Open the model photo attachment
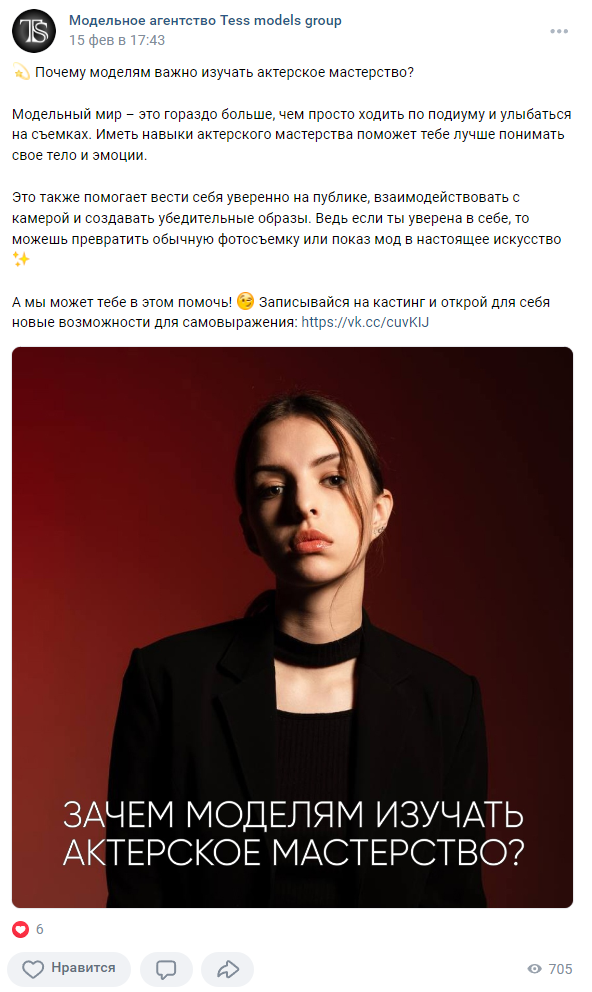The image size is (592, 992). (292, 627)
